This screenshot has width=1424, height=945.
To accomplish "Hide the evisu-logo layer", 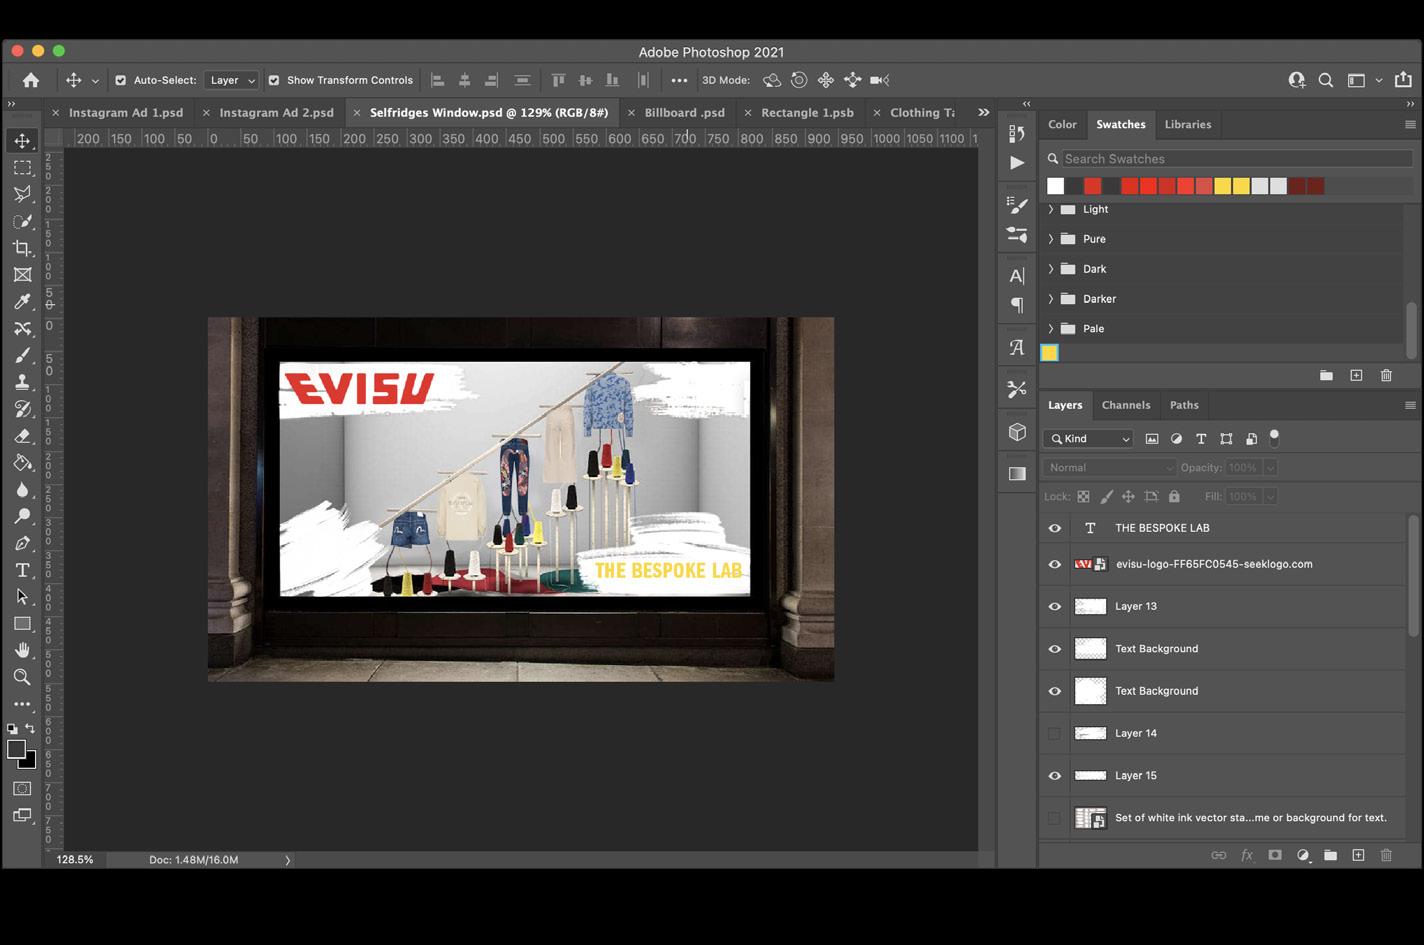I will pyautogui.click(x=1054, y=564).
